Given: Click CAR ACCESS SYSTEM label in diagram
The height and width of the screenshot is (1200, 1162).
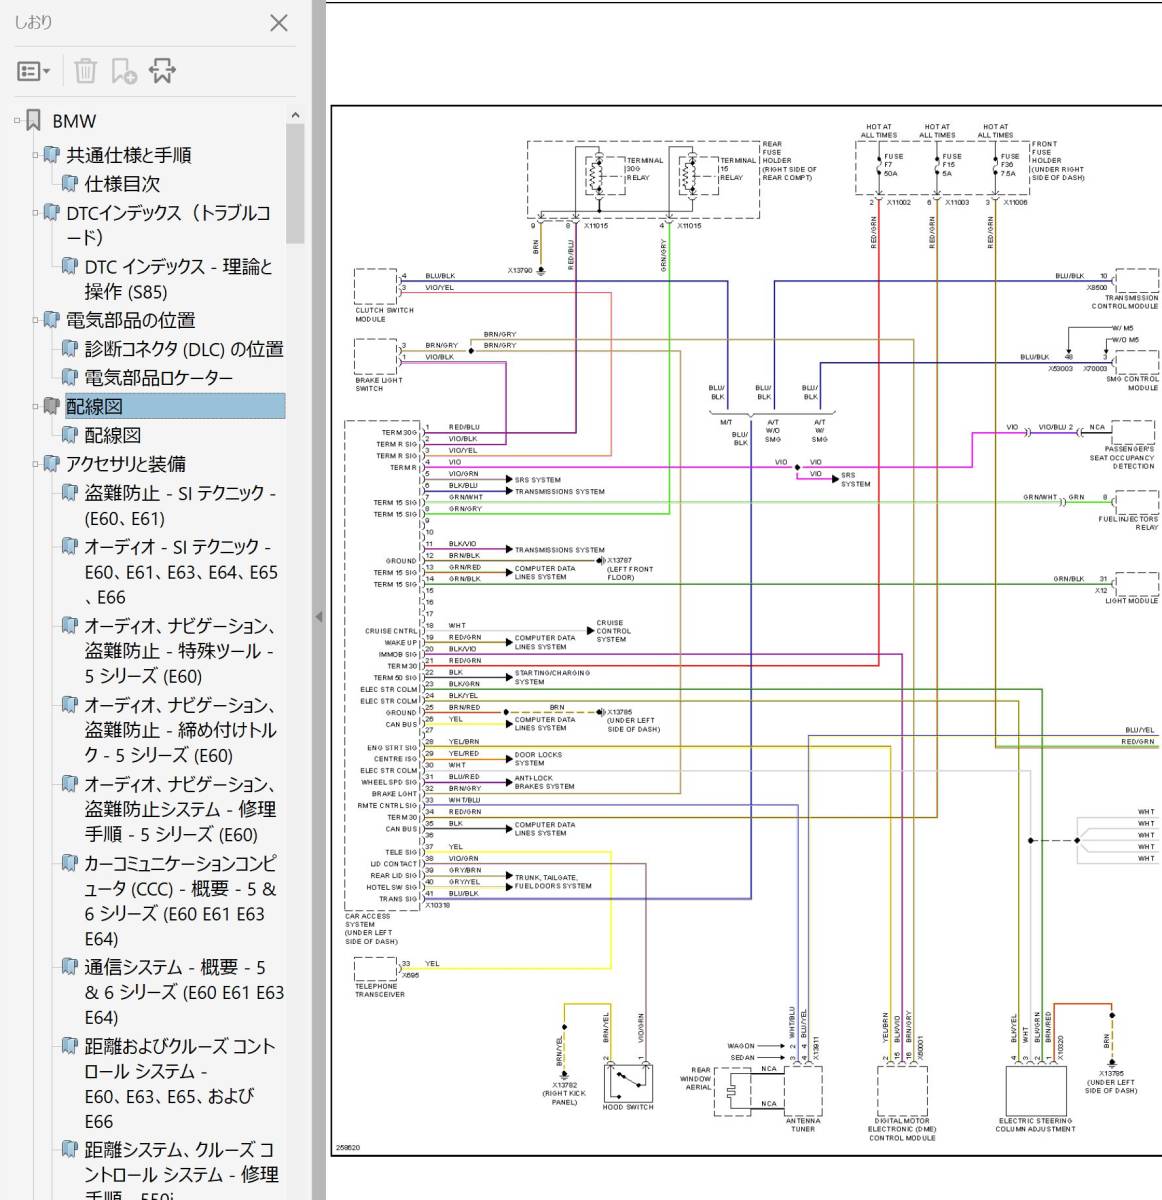Looking at the screenshot, I should pyautogui.click(x=371, y=929).
